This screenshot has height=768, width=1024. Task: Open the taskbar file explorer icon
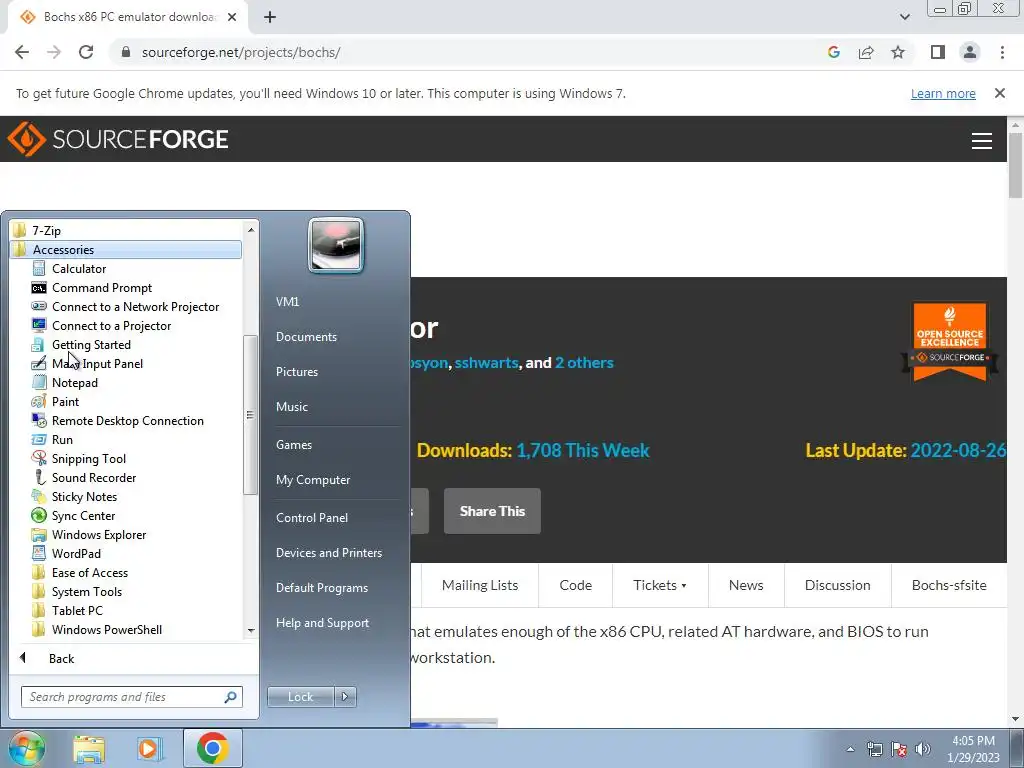pos(89,748)
